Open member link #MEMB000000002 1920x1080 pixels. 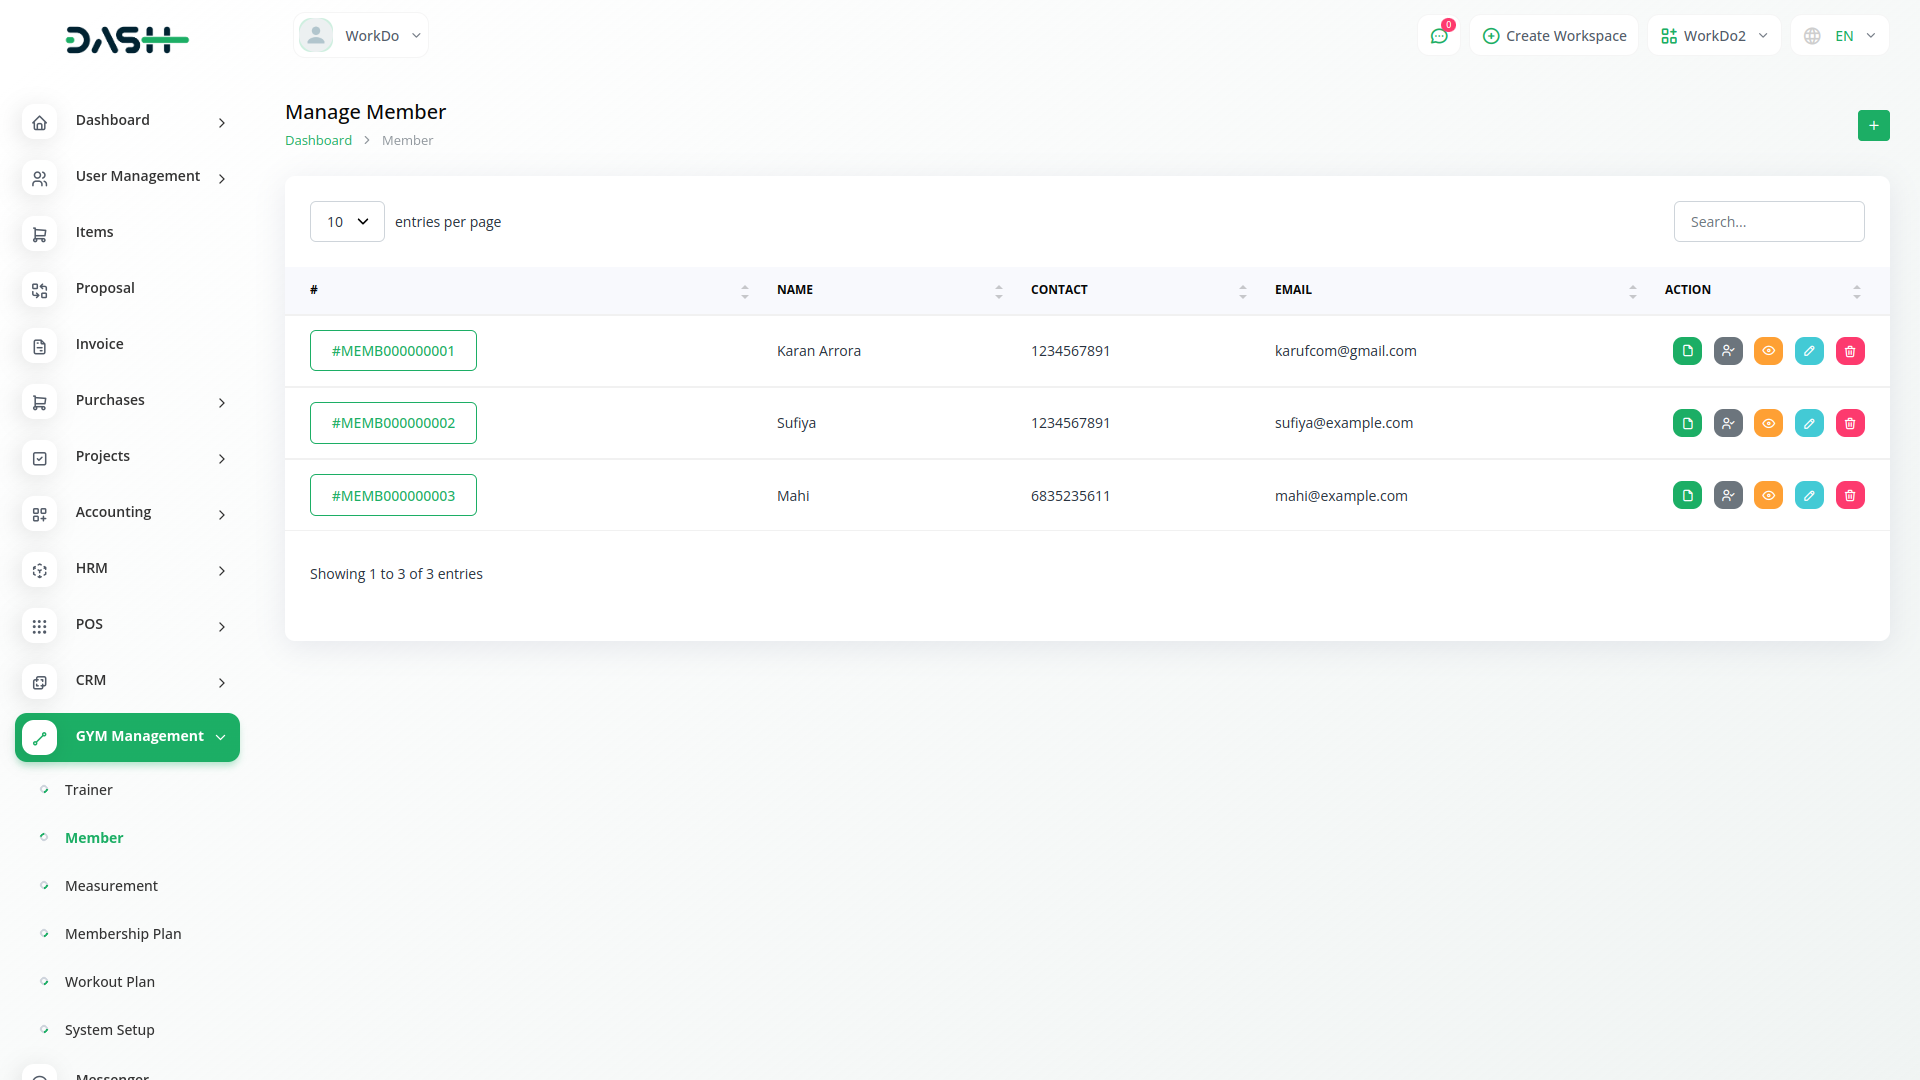393,423
